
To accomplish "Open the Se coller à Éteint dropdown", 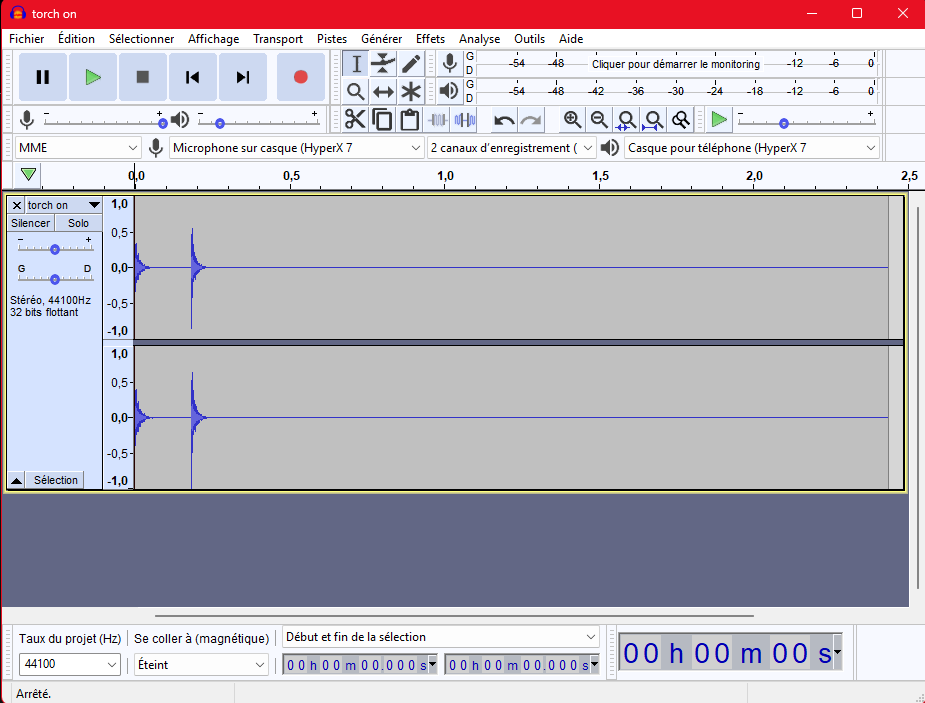I will (201, 664).
